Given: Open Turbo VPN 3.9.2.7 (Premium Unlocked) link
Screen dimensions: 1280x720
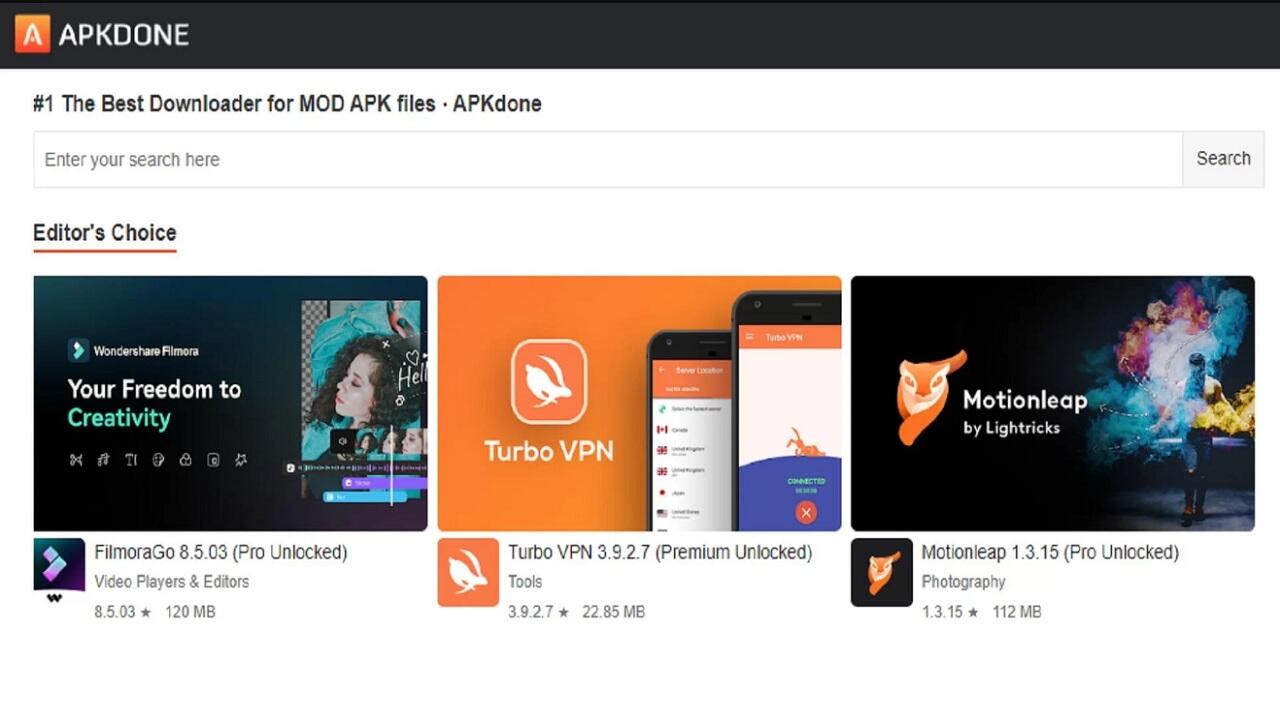Looking at the screenshot, I should pyautogui.click(x=660, y=552).
